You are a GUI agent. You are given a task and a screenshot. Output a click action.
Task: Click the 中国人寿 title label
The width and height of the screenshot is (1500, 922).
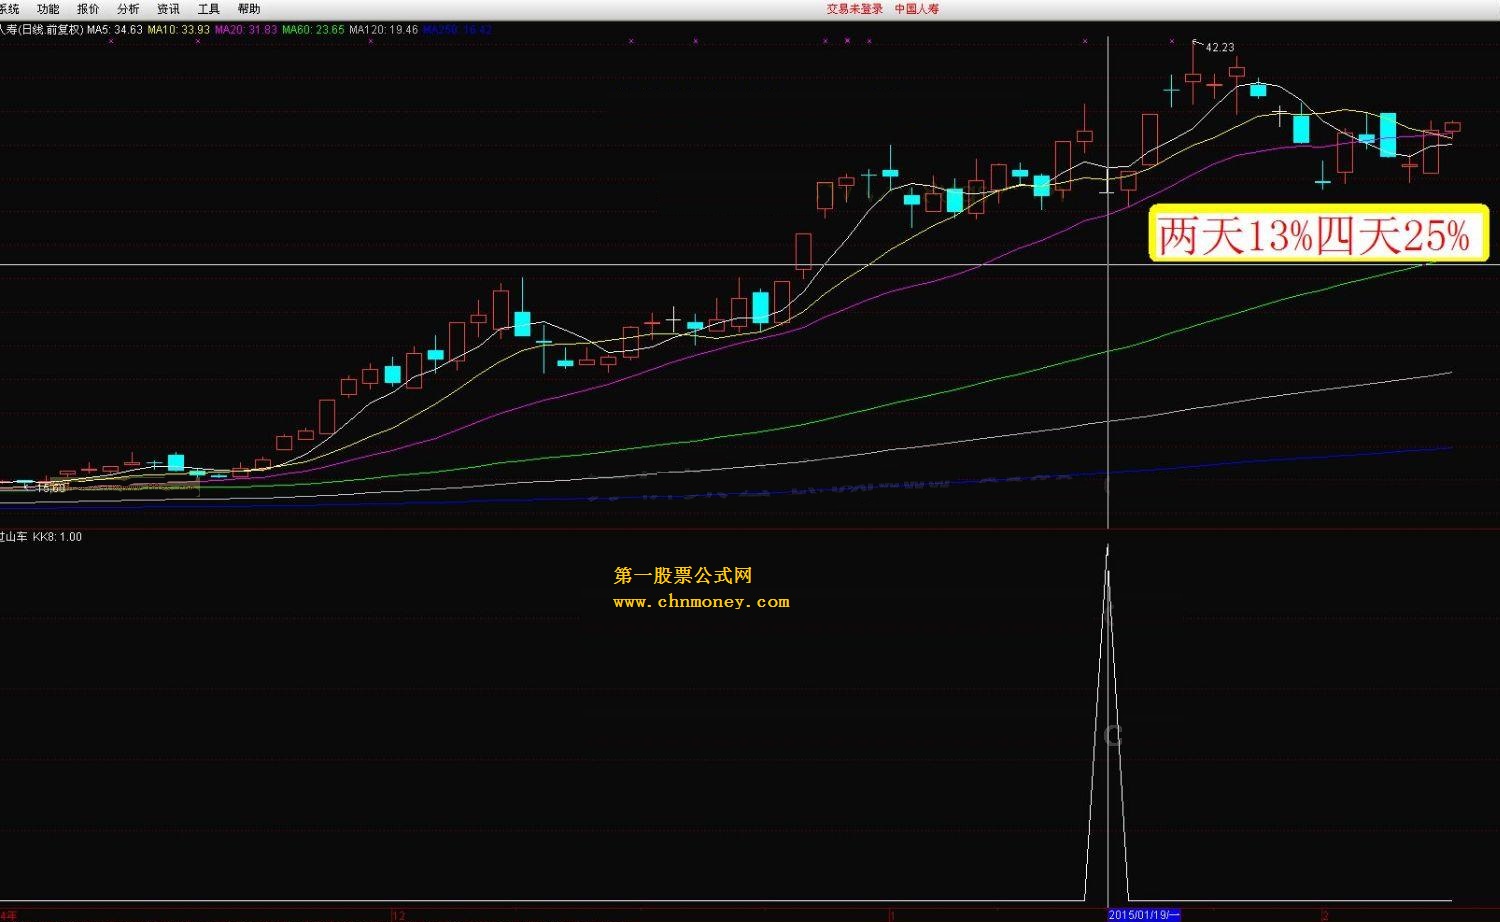917,9
